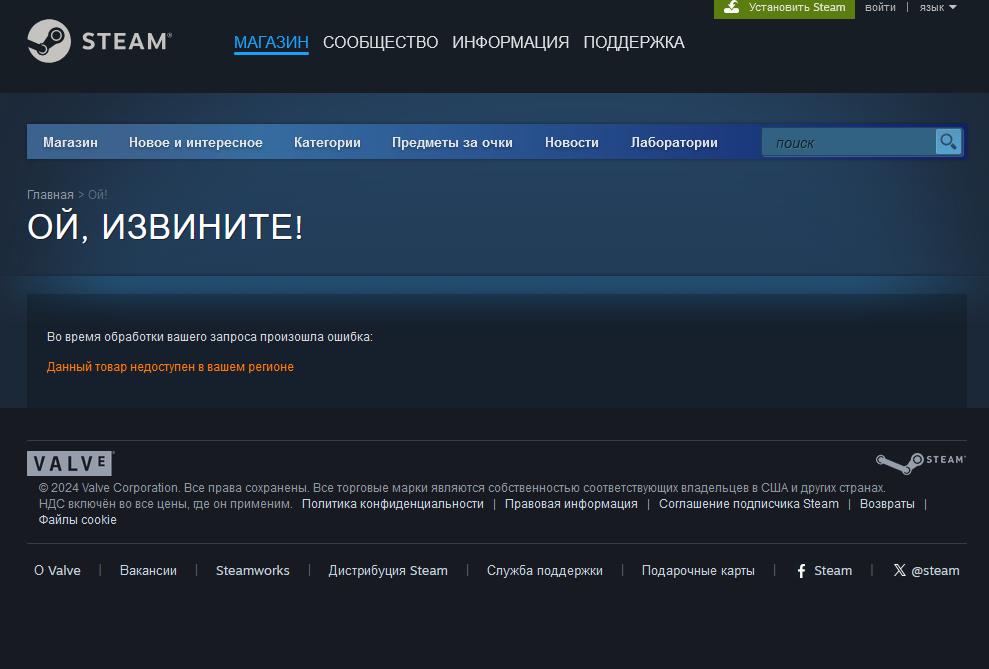Image resolution: width=989 pixels, height=669 pixels.
Task: Open the СООБЩЕСТВО top menu item
Action: pyautogui.click(x=380, y=42)
